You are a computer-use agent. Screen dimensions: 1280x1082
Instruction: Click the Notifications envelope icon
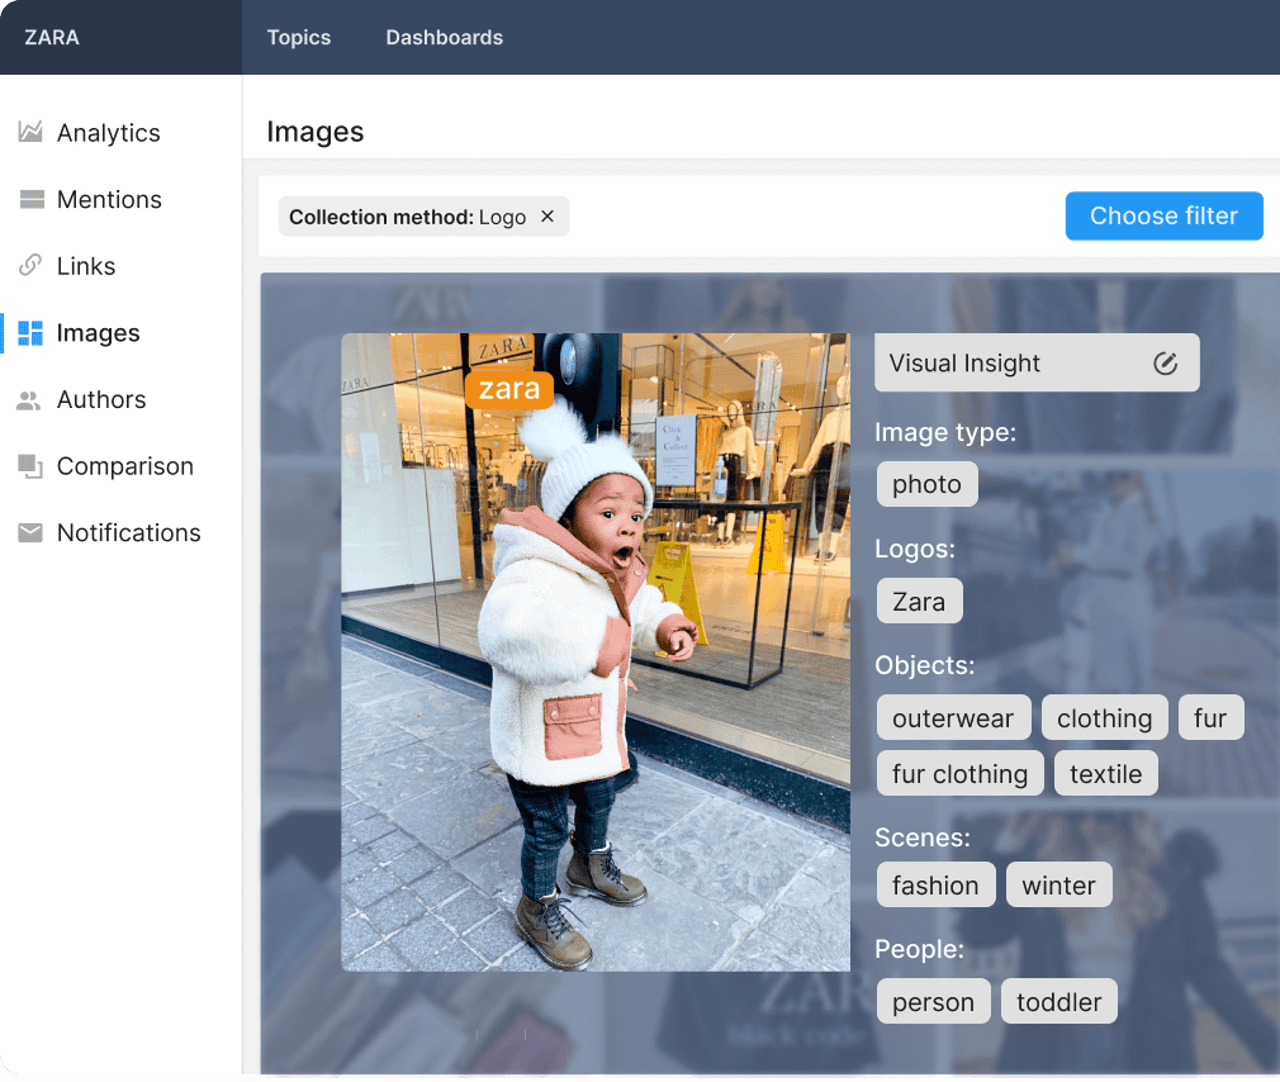click(x=30, y=533)
